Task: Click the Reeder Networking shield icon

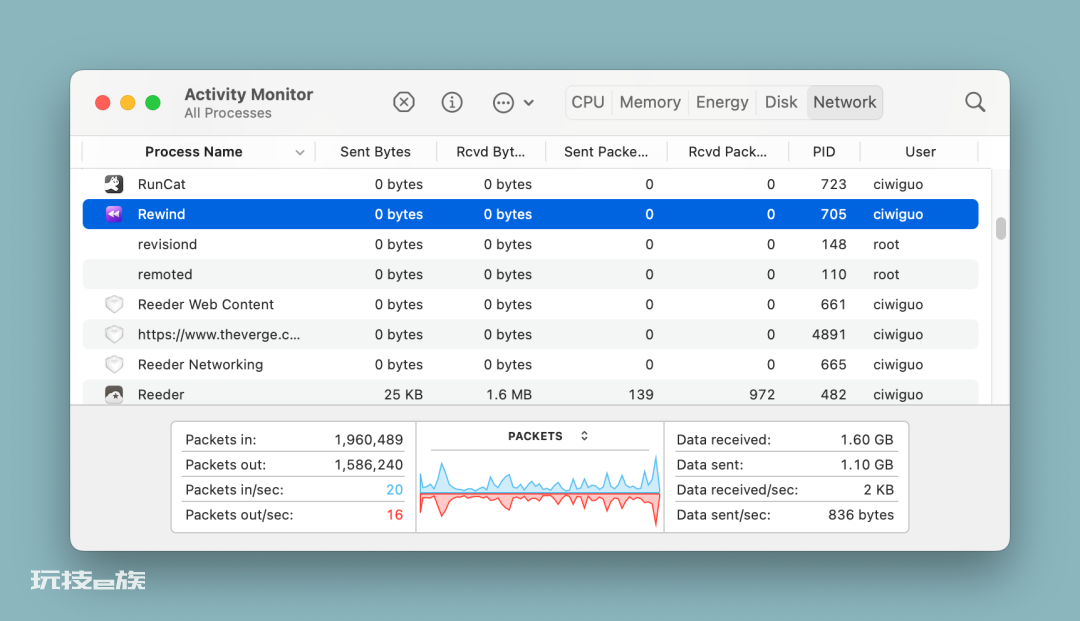Action: [x=114, y=364]
